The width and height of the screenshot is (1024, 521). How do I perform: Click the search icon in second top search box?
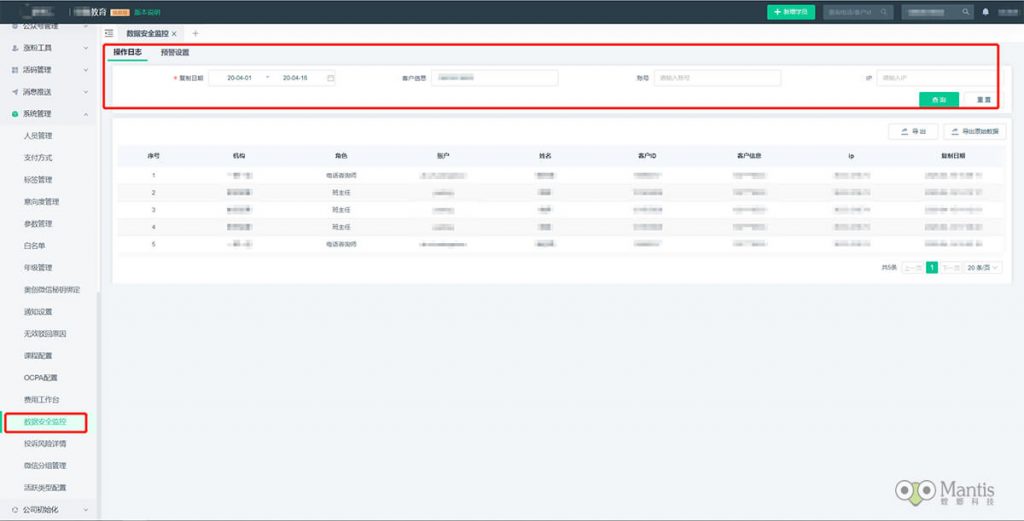point(965,12)
